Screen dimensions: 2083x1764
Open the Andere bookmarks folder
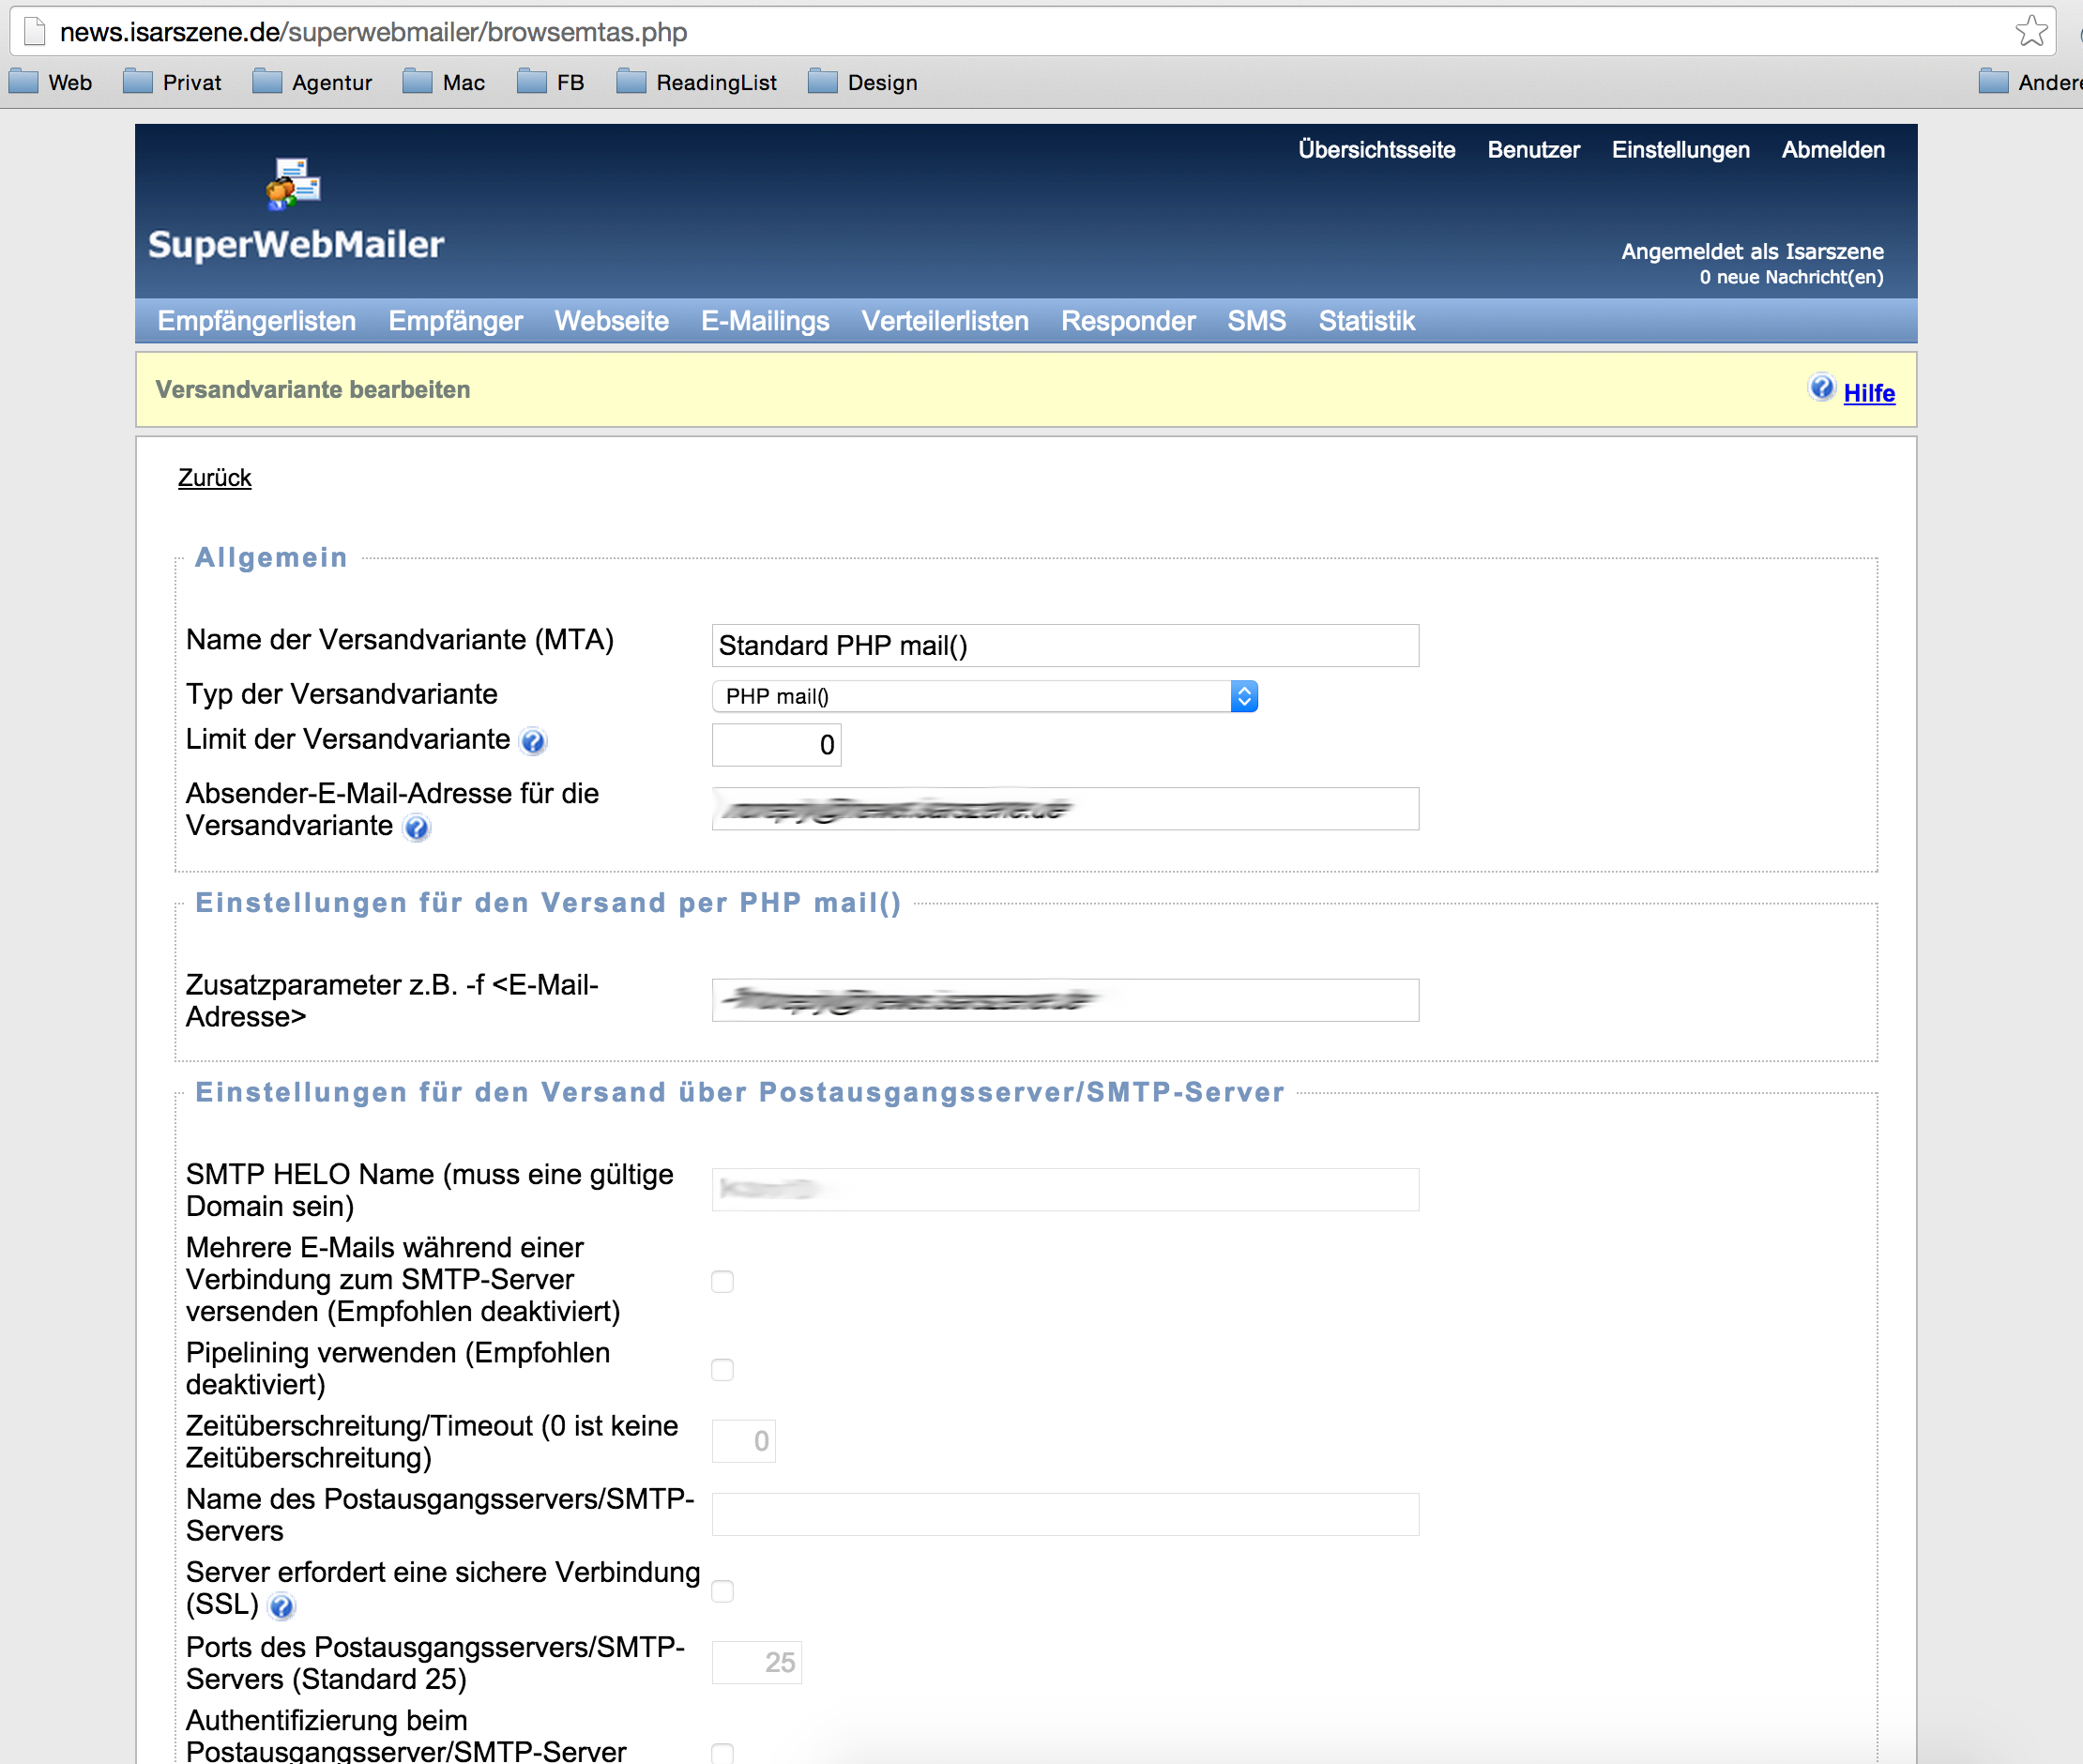2030,82
